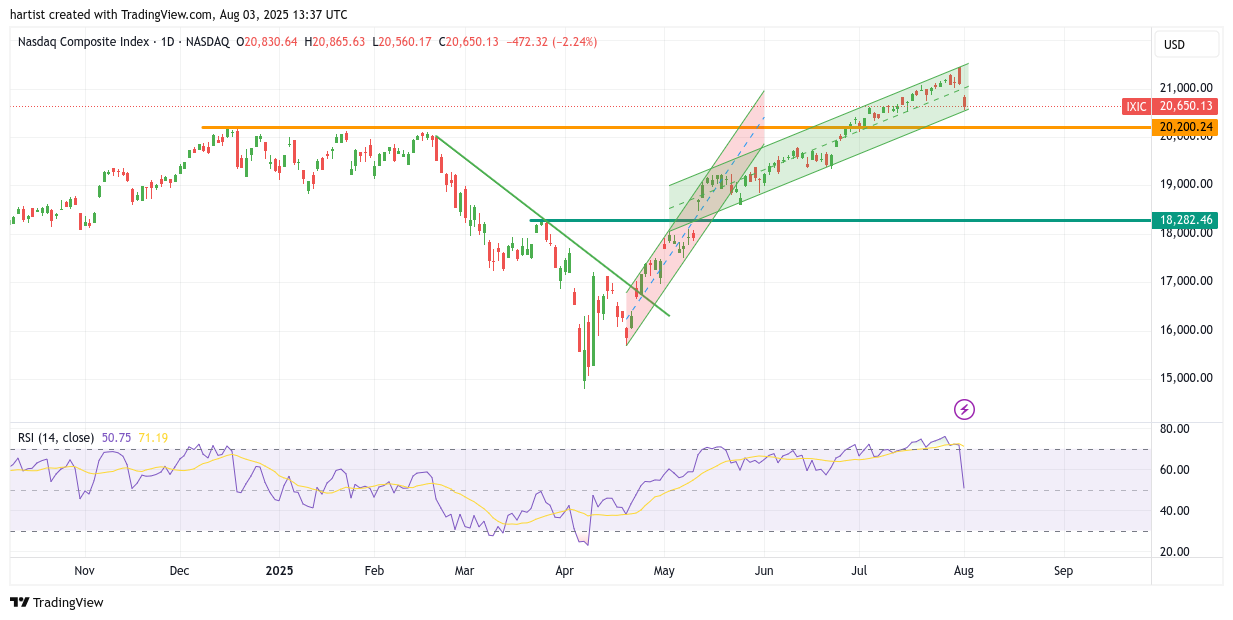Click the purple lightning event icon
1233x620 pixels.
click(x=964, y=409)
